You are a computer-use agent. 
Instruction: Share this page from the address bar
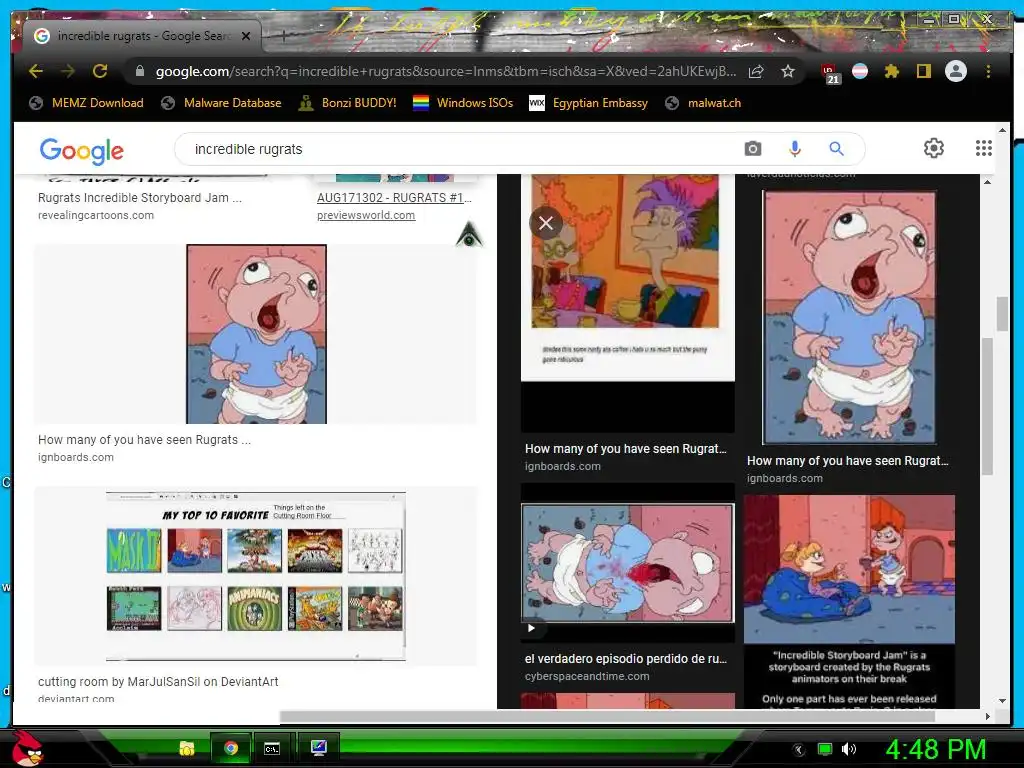click(756, 71)
